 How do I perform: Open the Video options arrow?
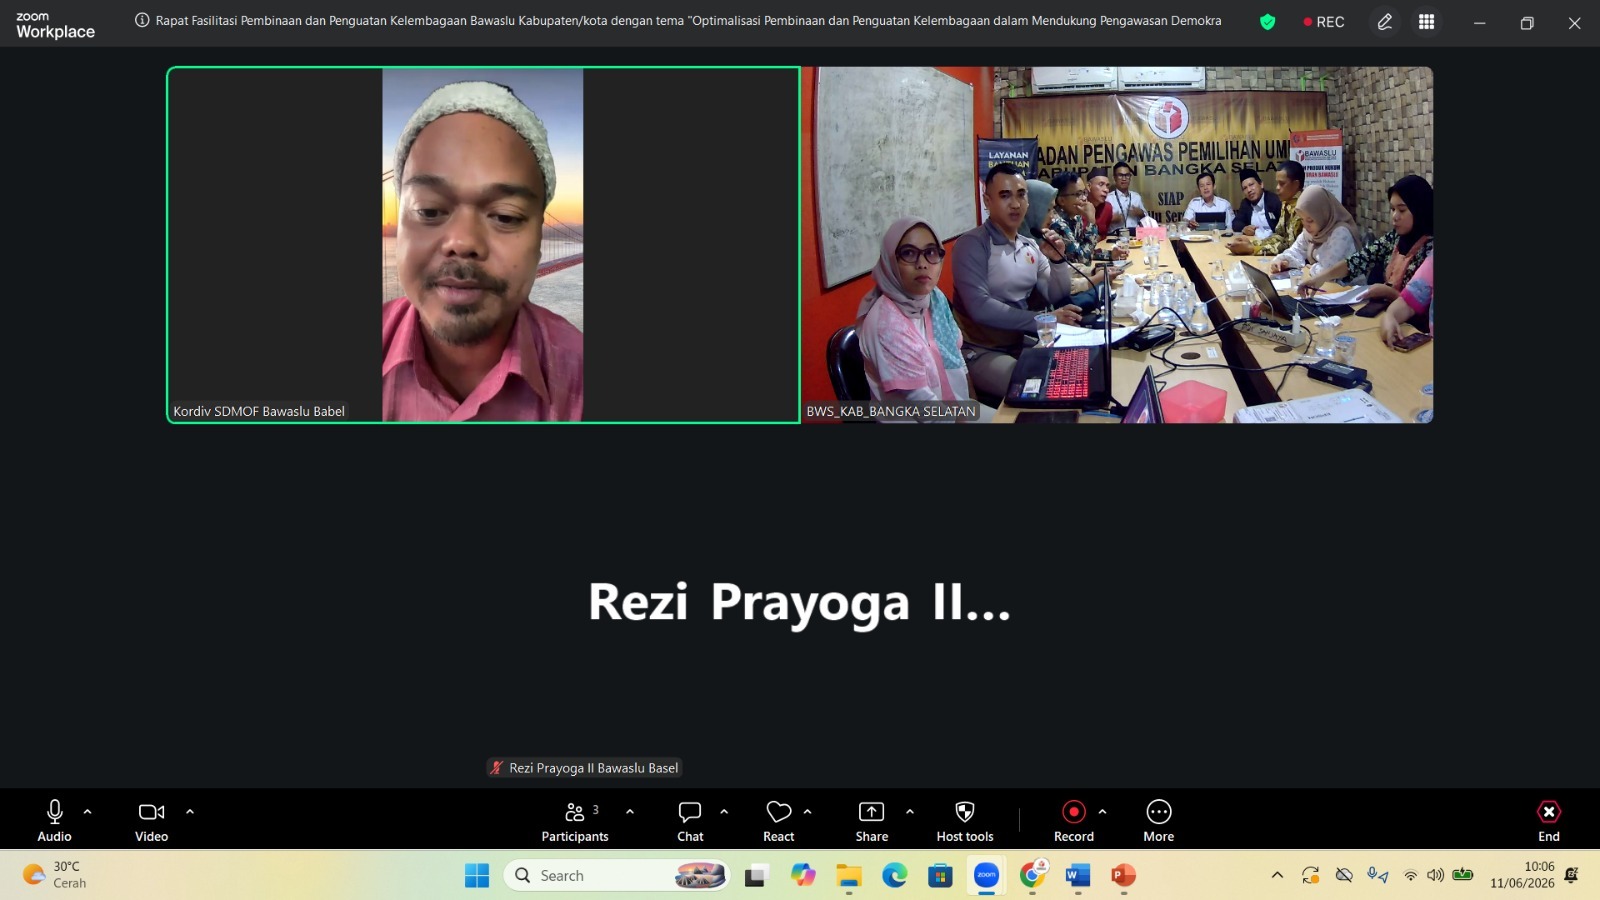coord(190,812)
